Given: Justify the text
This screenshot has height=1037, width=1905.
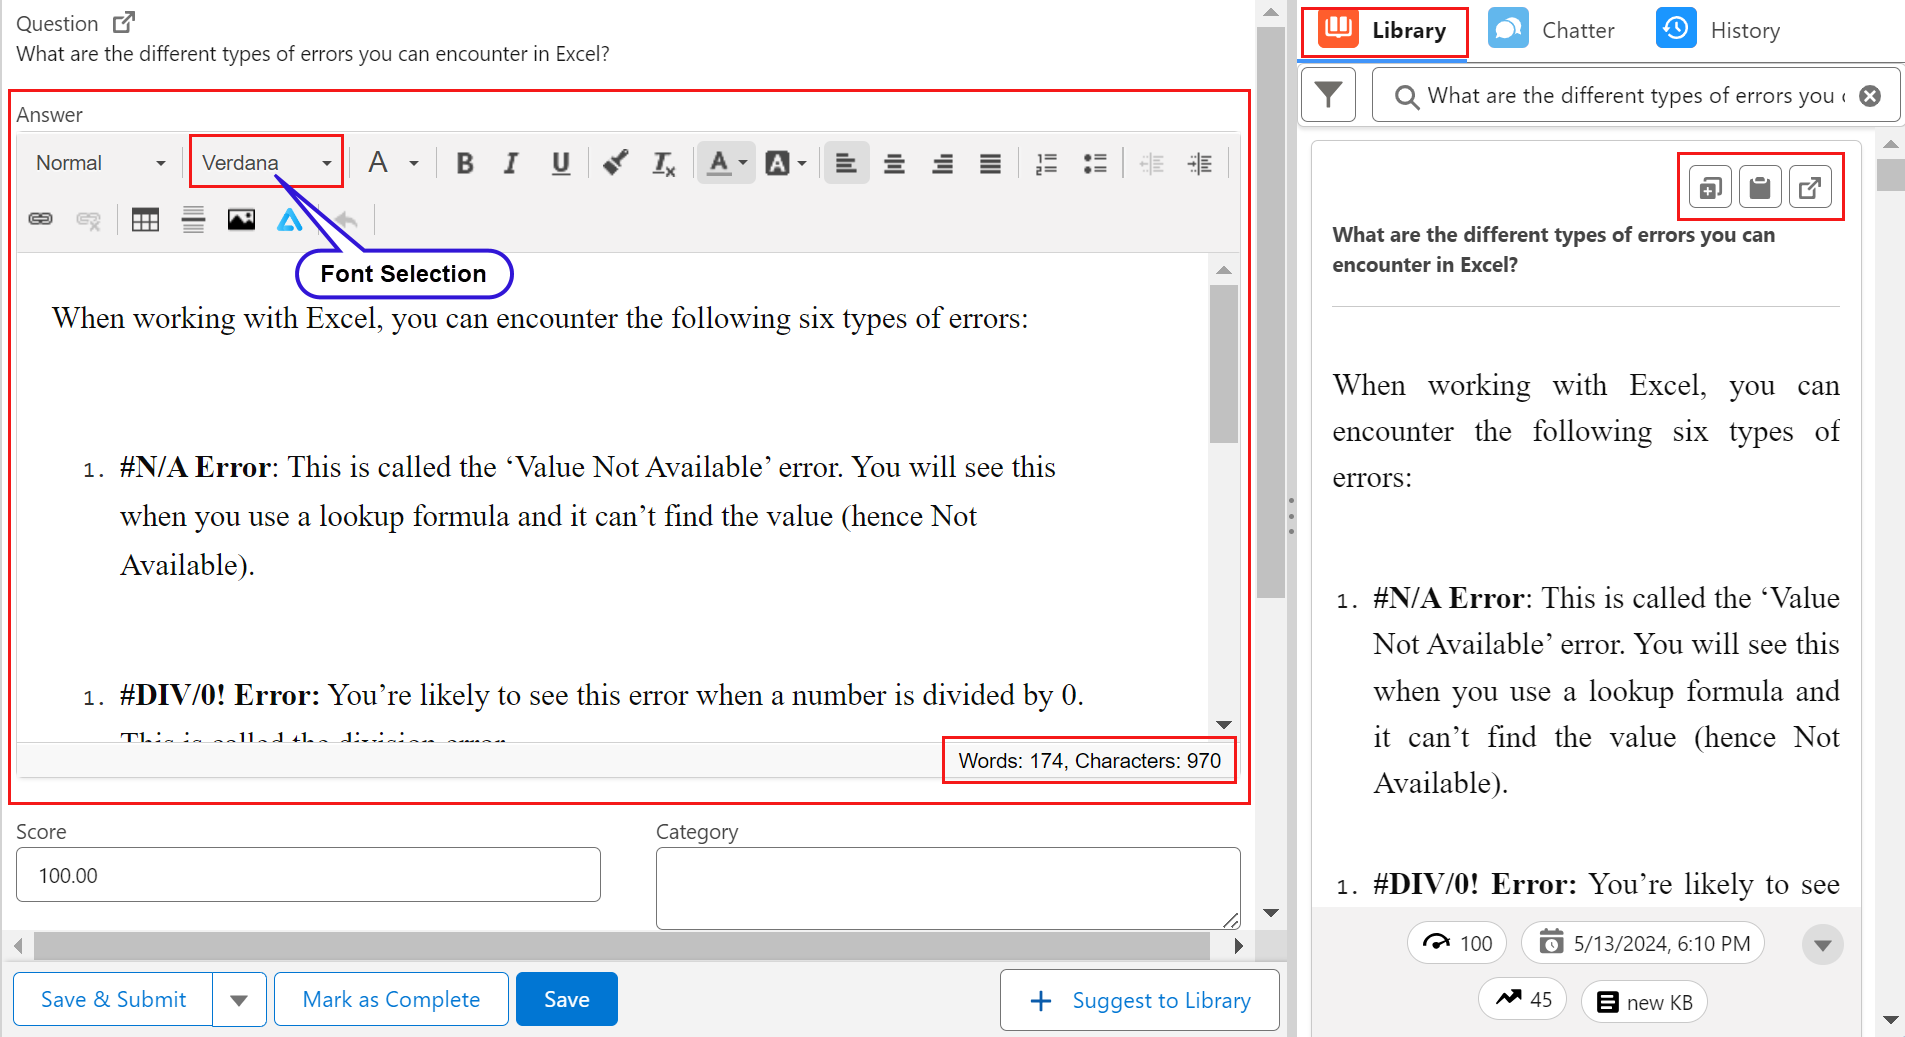Looking at the screenshot, I should click(990, 163).
